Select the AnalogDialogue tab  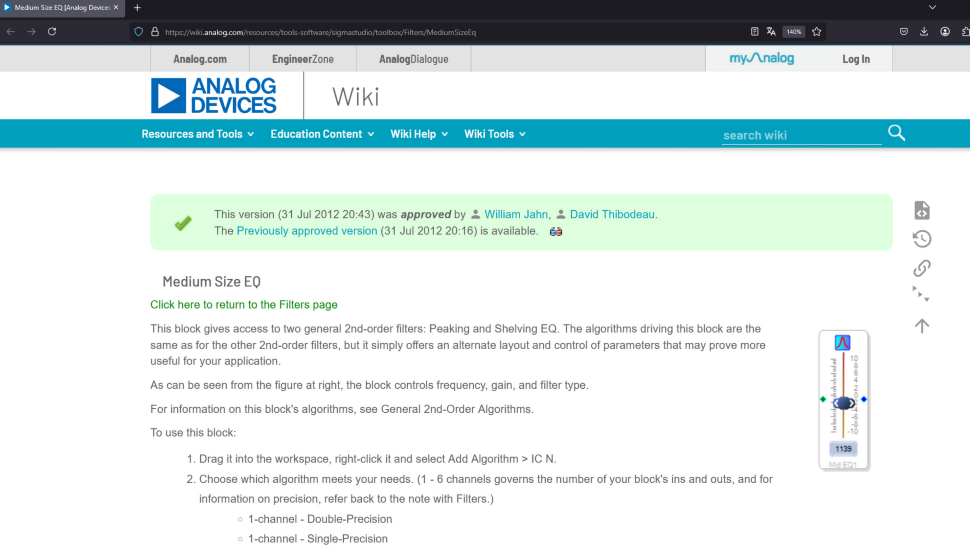pos(413,59)
